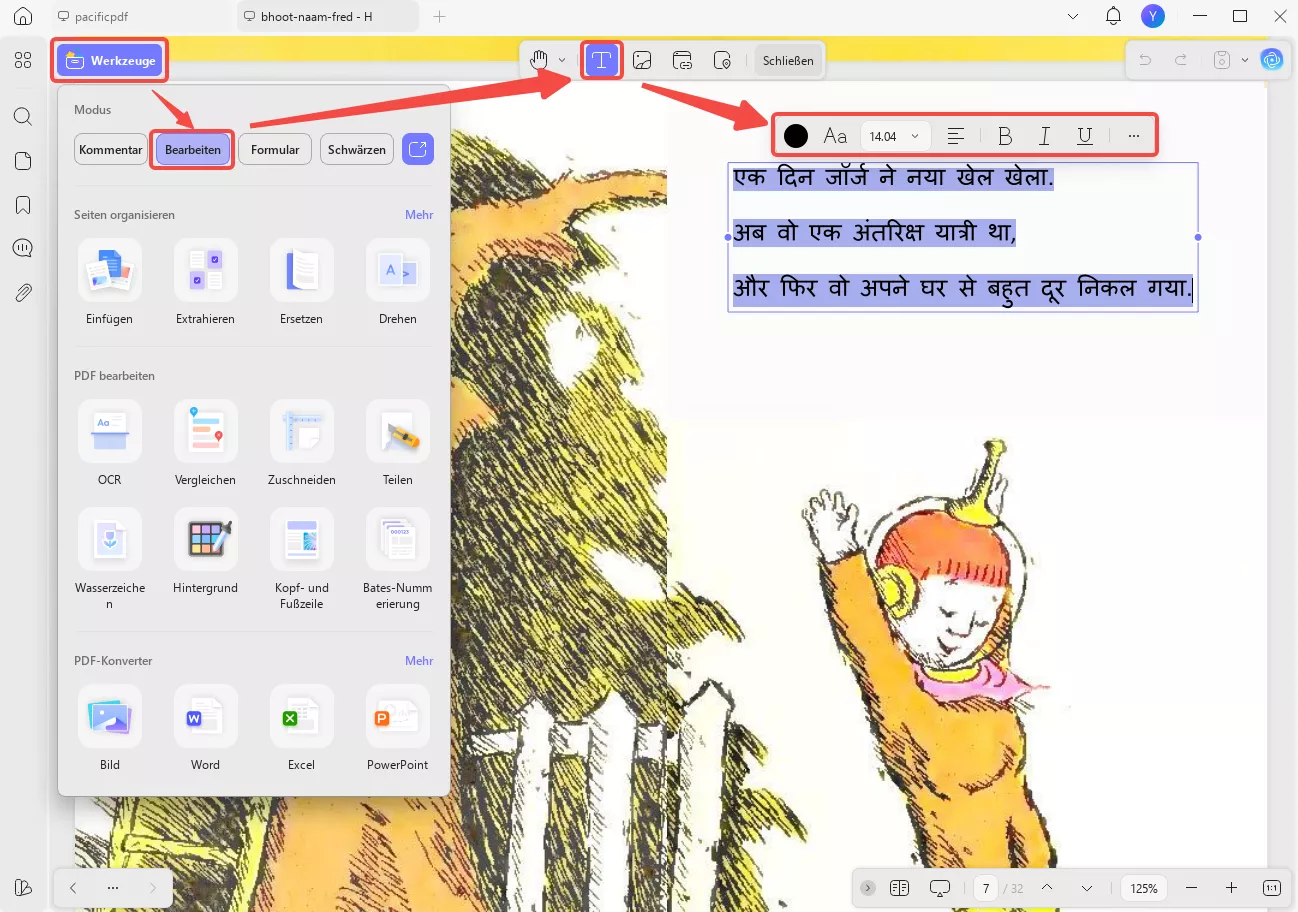Click the purple export mode button
Image resolution: width=1298 pixels, height=912 pixels.
click(418, 150)
